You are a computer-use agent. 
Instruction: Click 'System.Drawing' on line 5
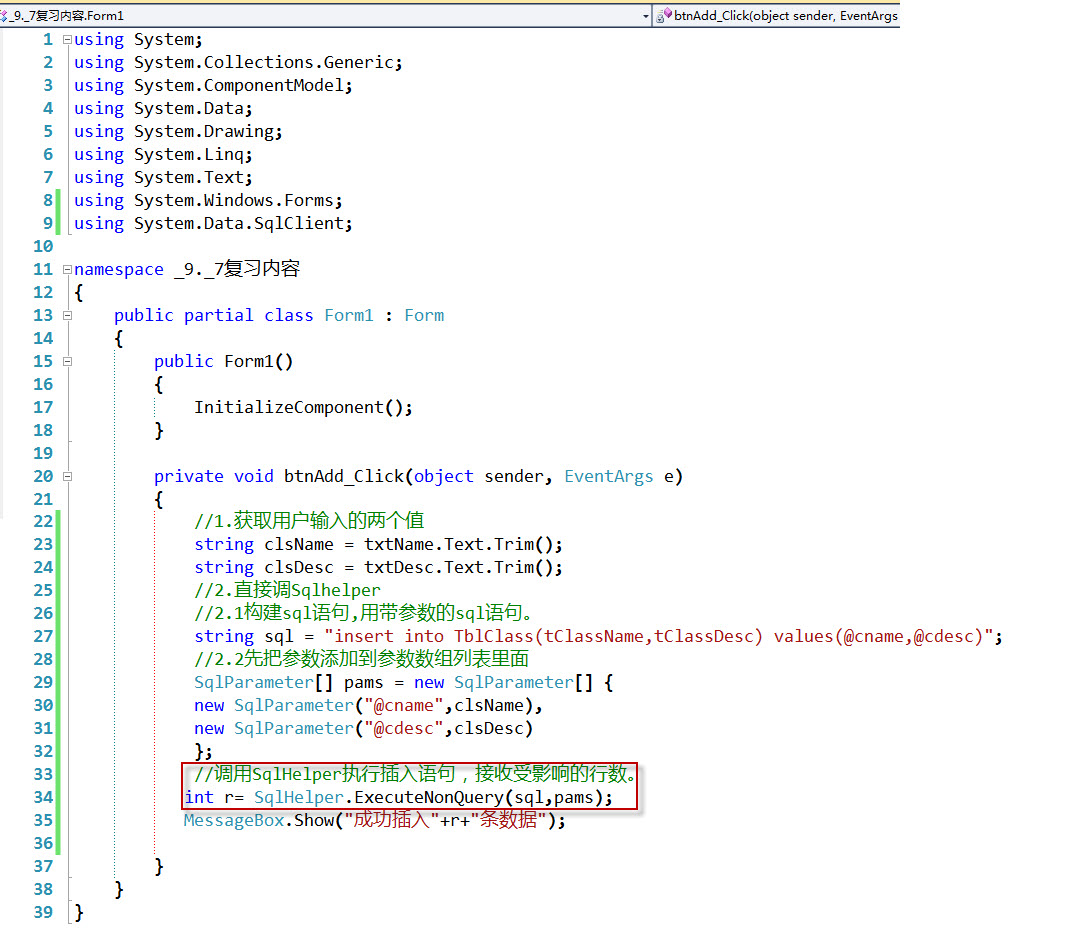pos(203,131)
